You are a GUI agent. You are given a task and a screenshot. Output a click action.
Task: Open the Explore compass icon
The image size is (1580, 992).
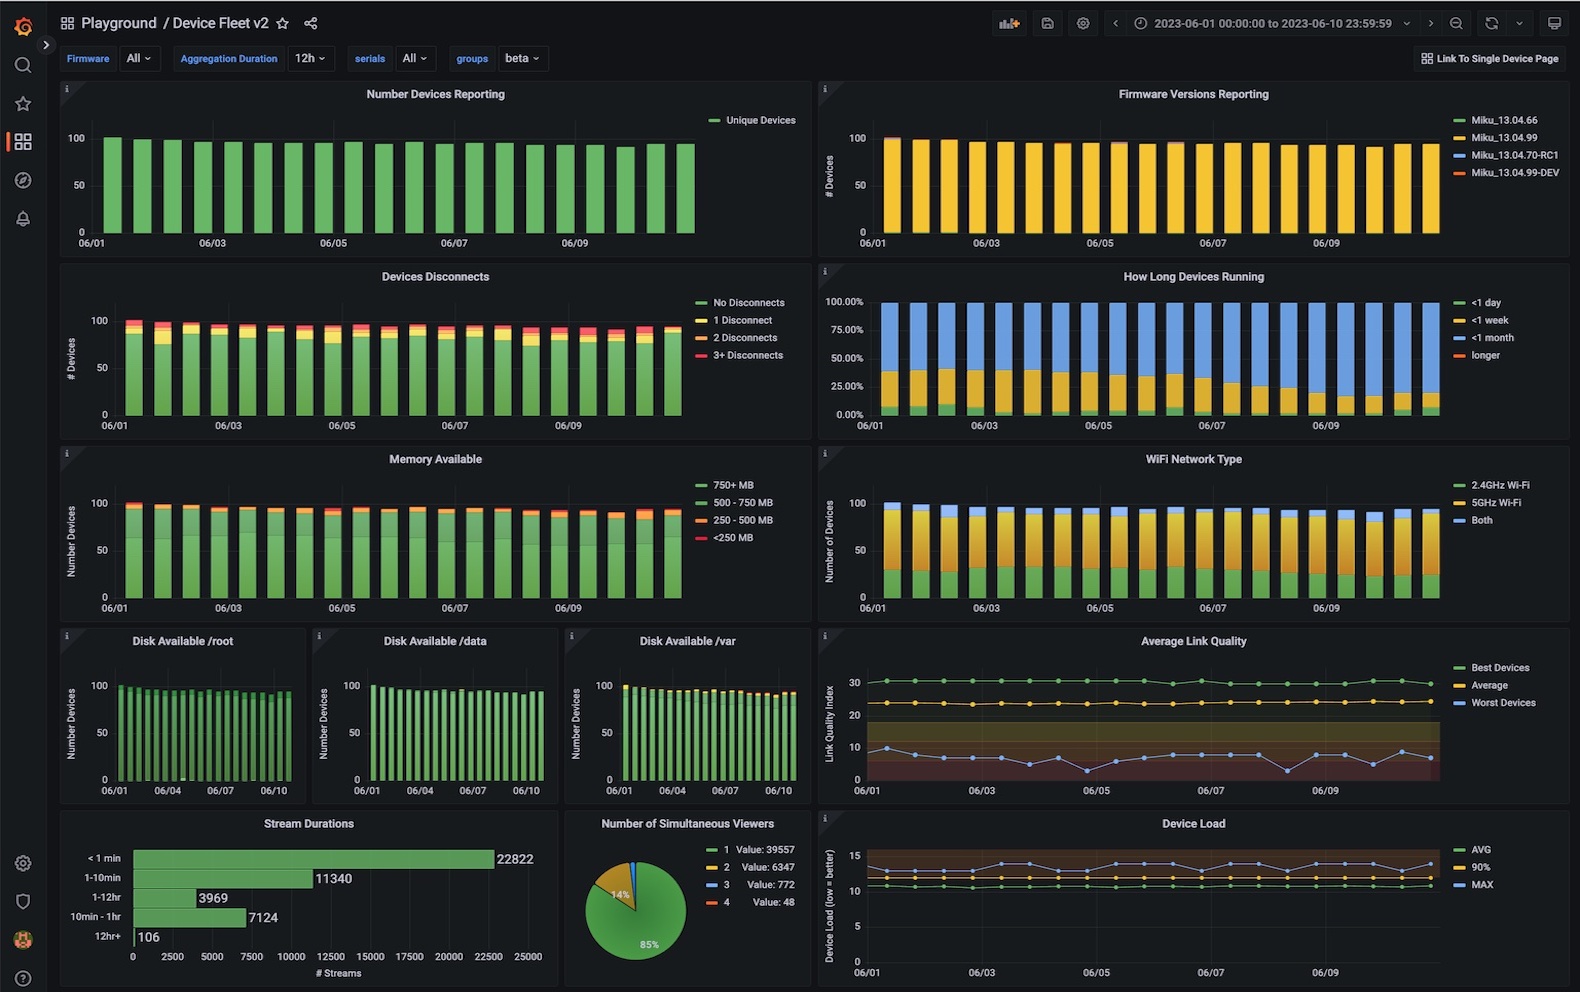[23, 180]
